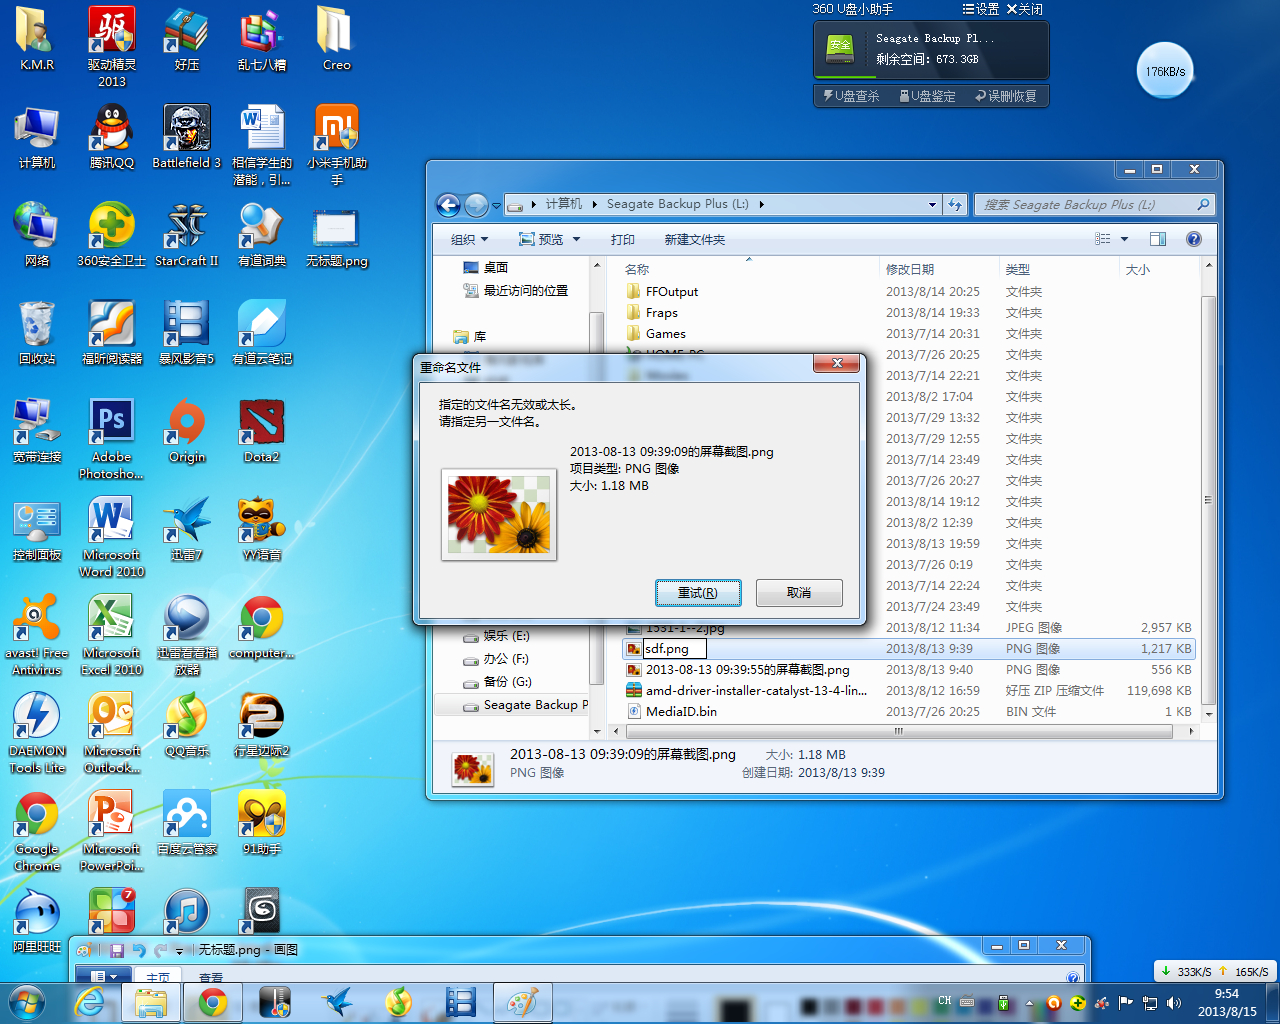Open Explorer help
This screenshot has width=1280, height=1024.
tap(1193, 239)
